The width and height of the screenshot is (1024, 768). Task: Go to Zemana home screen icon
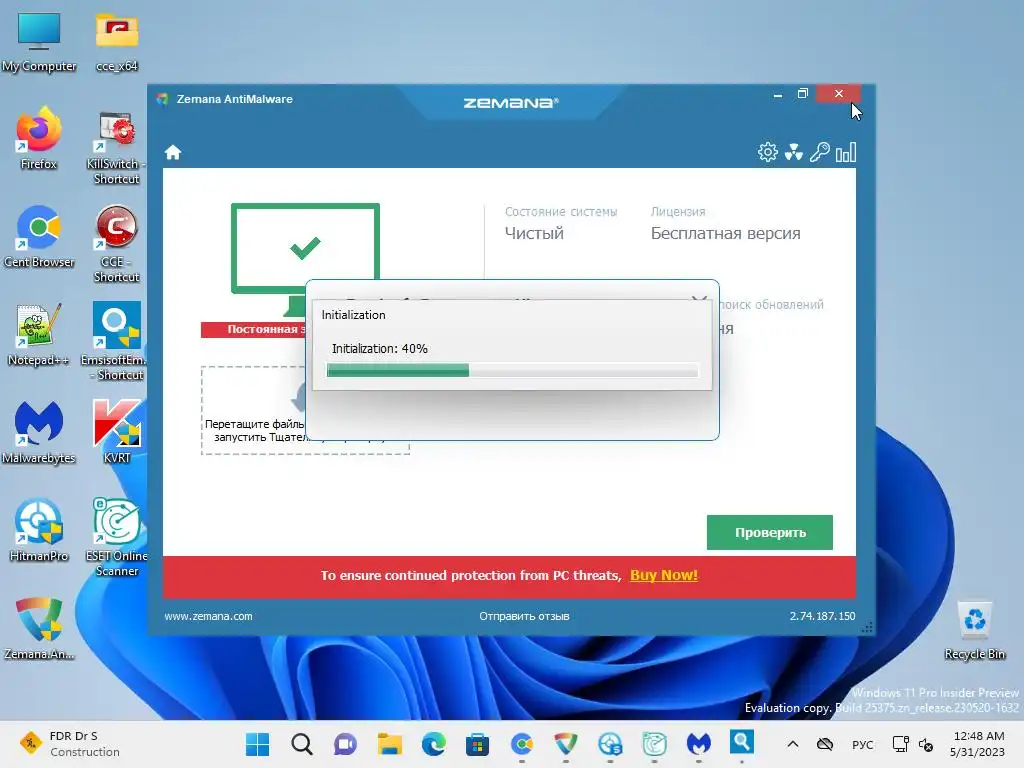172,152
